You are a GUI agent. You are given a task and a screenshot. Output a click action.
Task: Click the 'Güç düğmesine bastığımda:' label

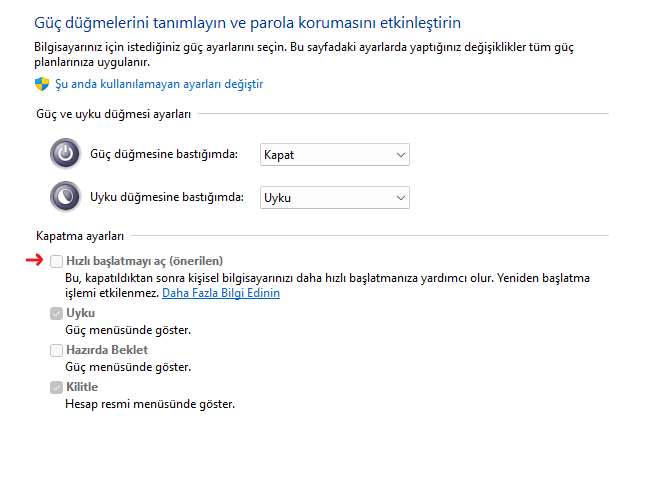tap(164, 154)
